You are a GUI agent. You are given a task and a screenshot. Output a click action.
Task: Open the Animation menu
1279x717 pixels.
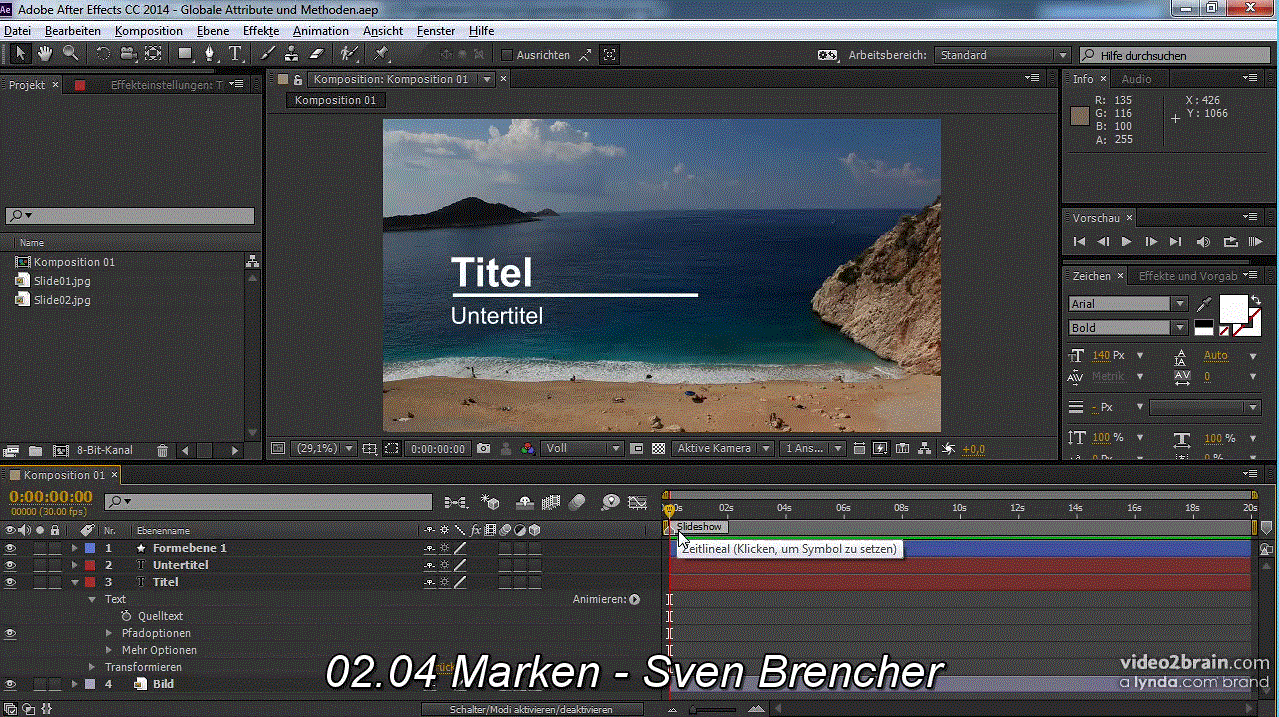pos(321,31)
